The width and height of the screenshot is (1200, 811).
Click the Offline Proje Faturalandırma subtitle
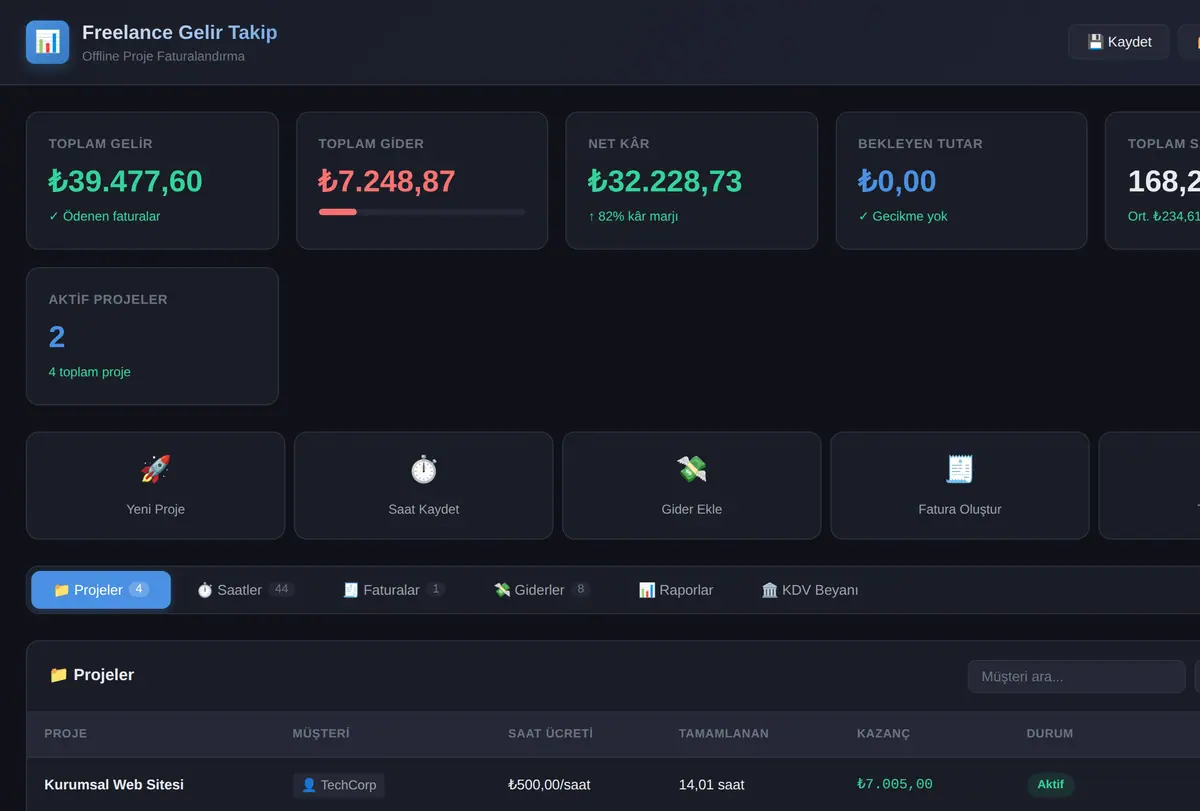[163, 56]
